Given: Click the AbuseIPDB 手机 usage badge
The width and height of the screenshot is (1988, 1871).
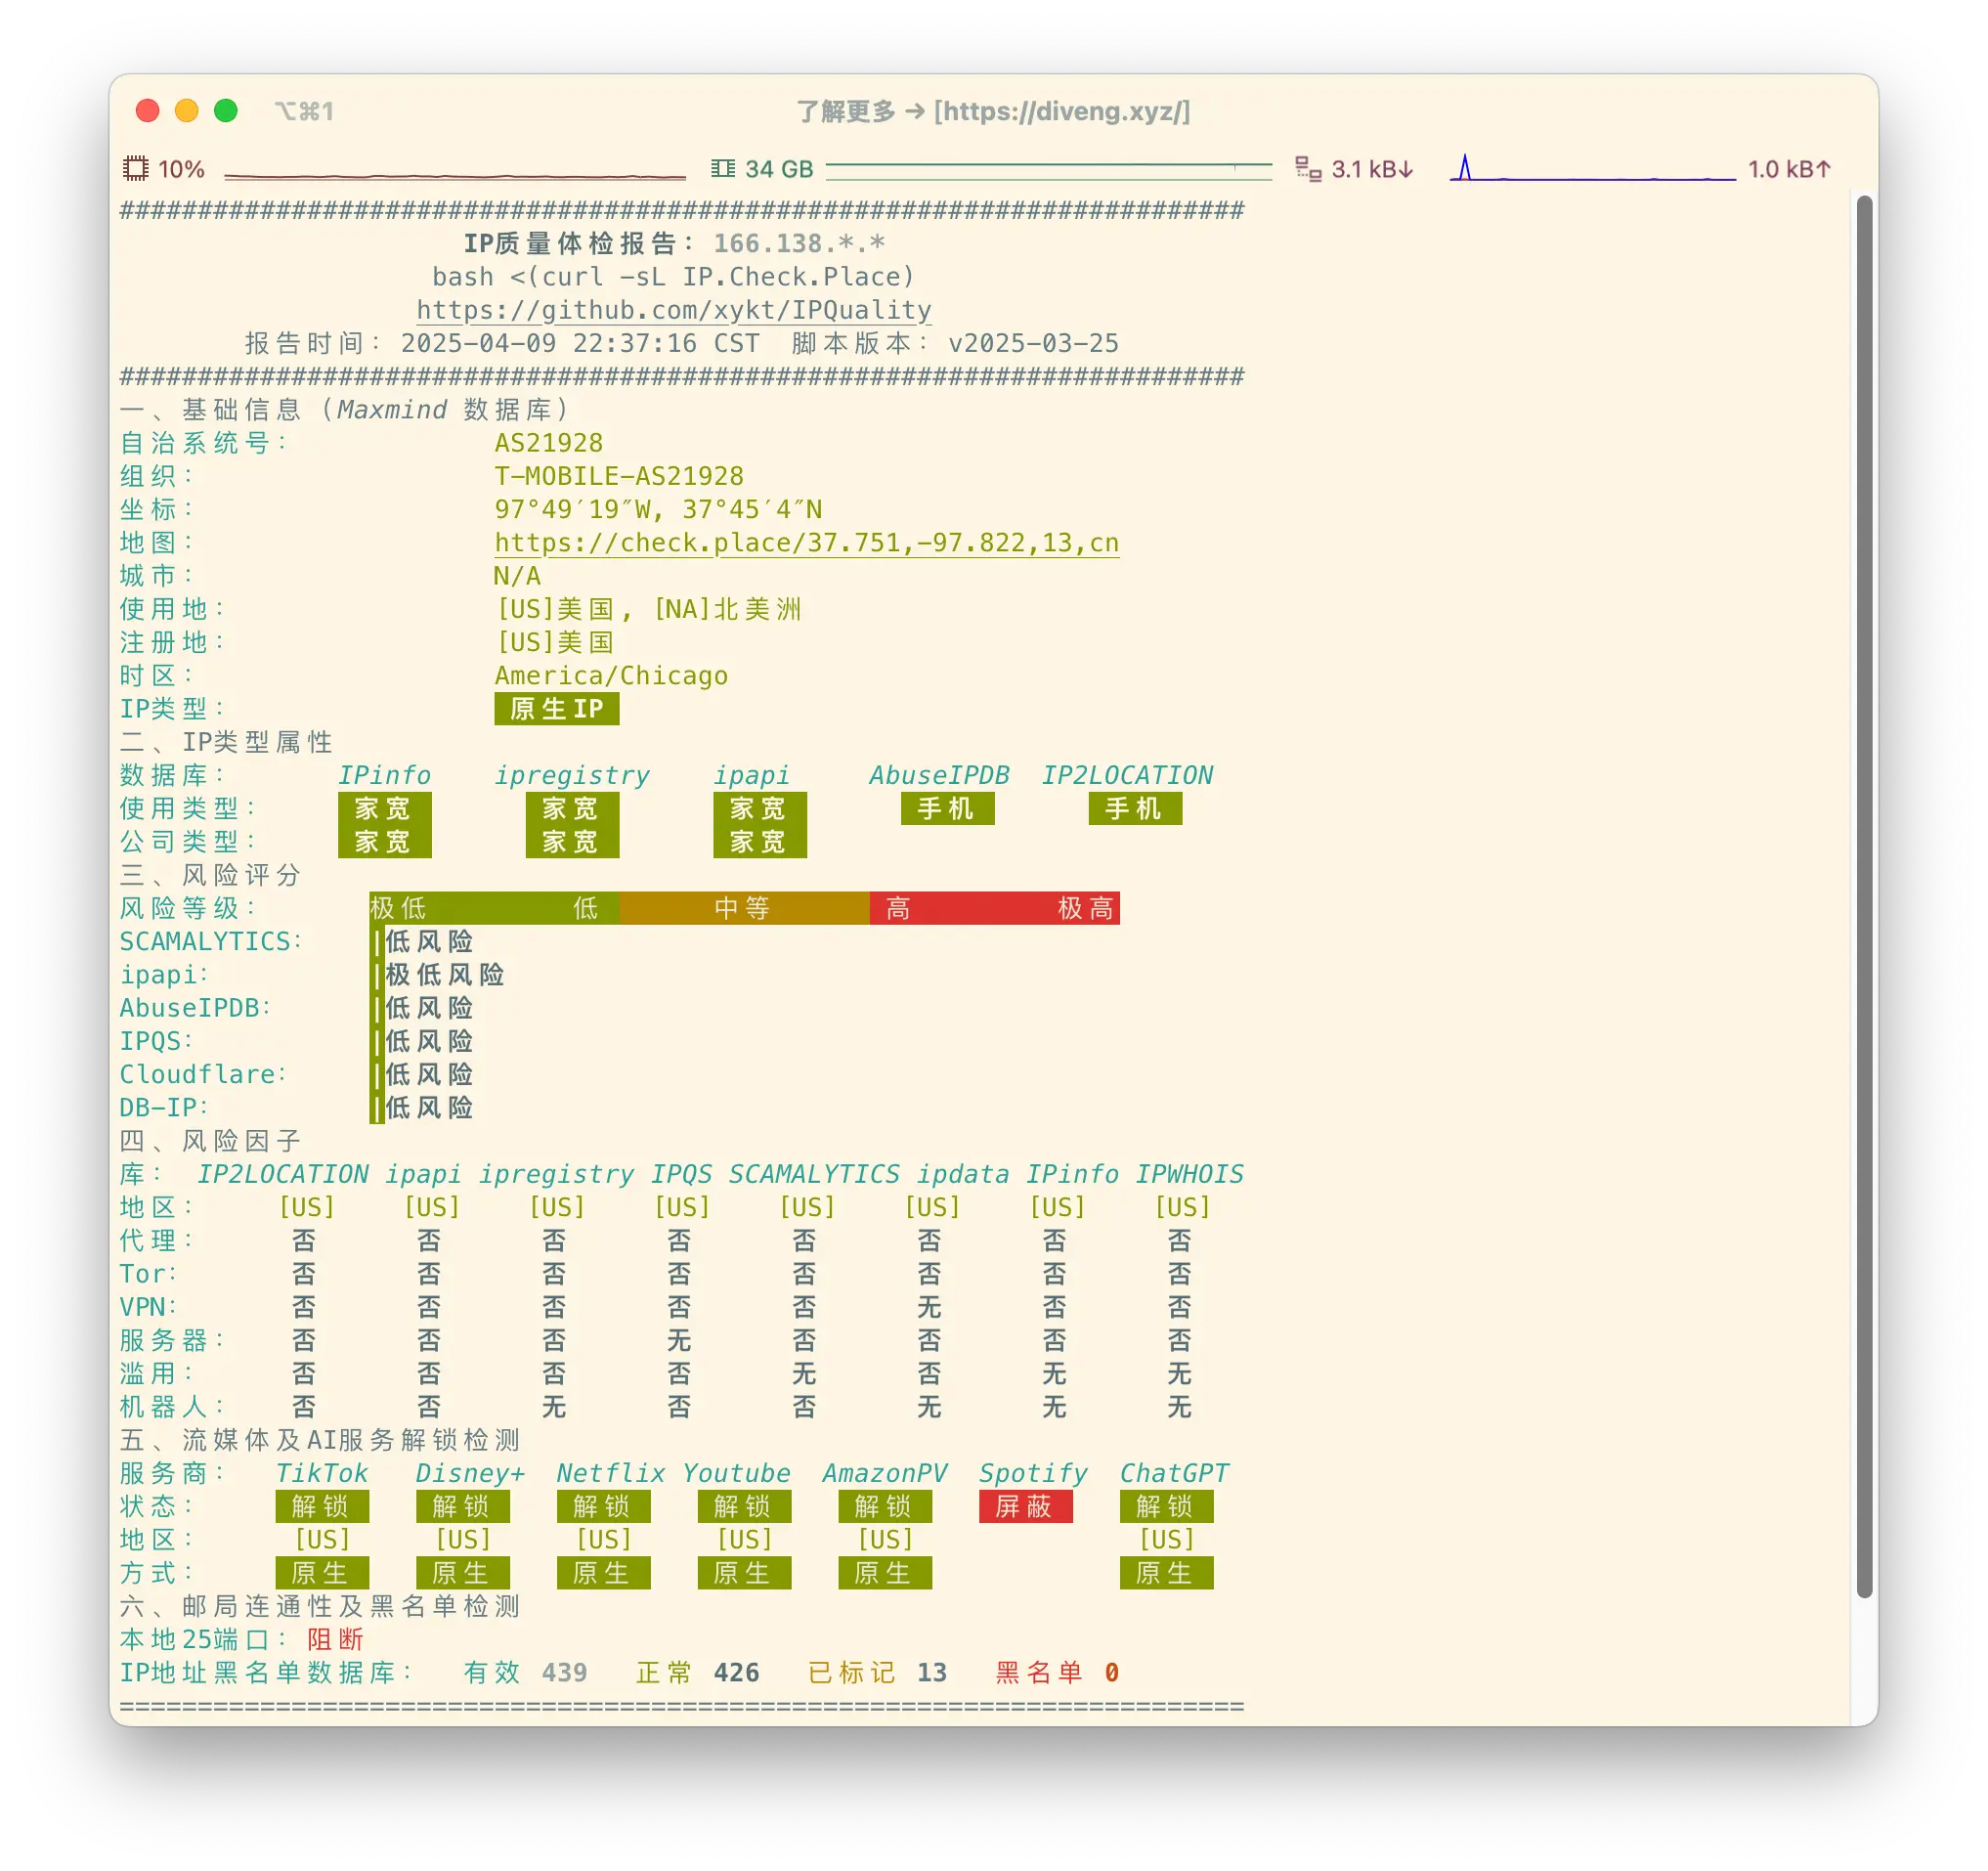Looking at the screenshot, I should 947,809.
